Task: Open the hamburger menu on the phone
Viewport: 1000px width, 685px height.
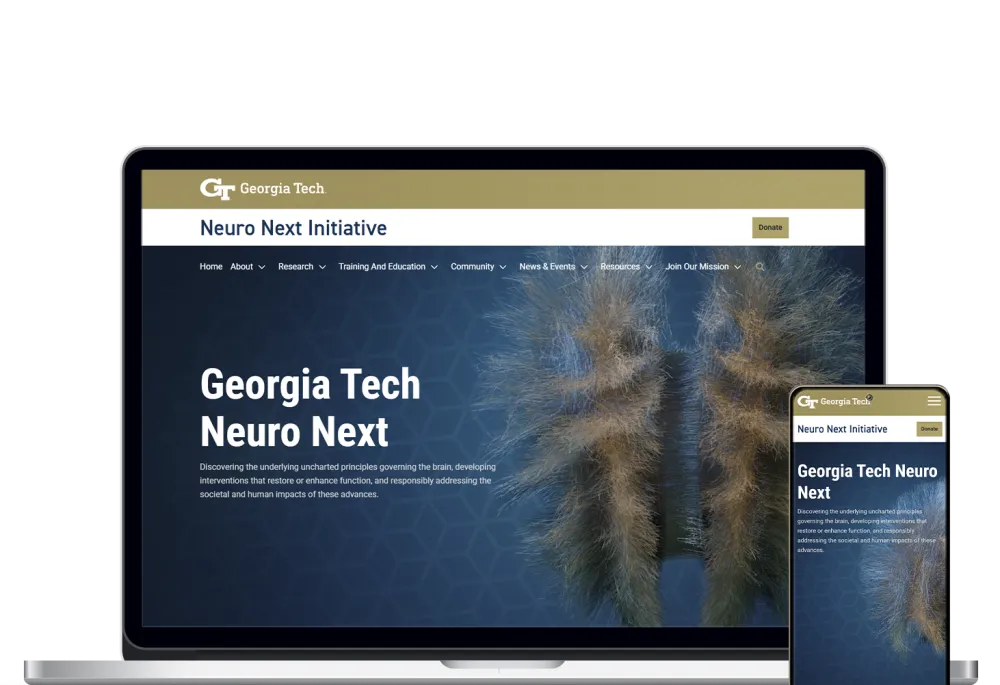Action: [934, 401]
